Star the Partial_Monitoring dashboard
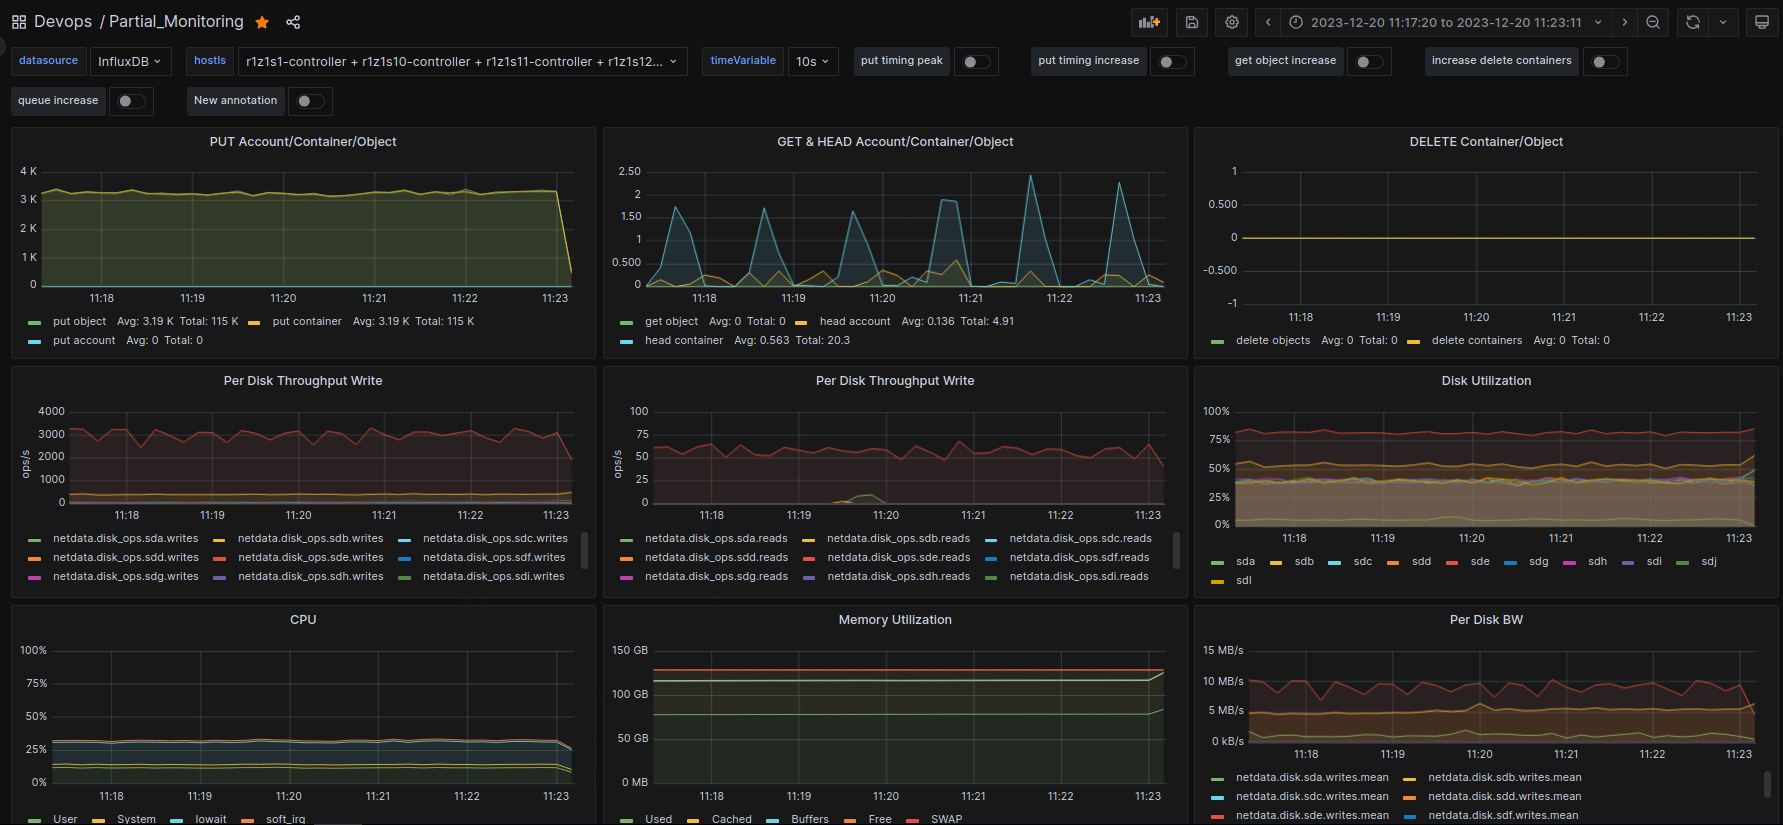This screenshot has width=1783, height=825. (262, 22)
